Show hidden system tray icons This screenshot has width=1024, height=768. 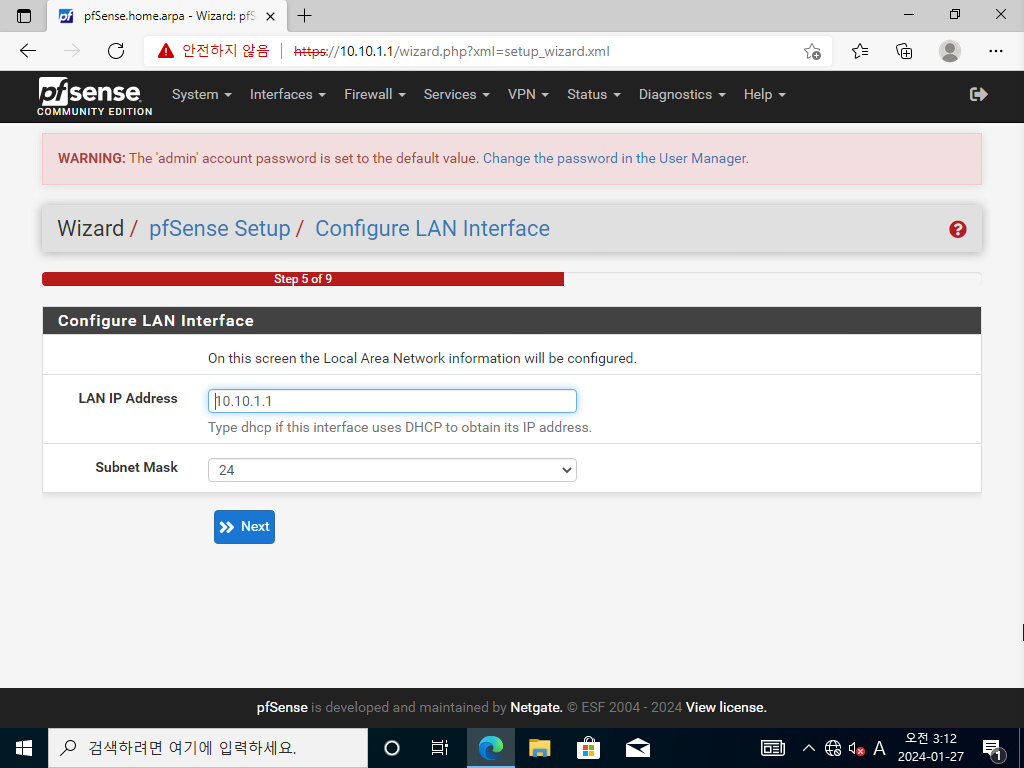[808, 748]
